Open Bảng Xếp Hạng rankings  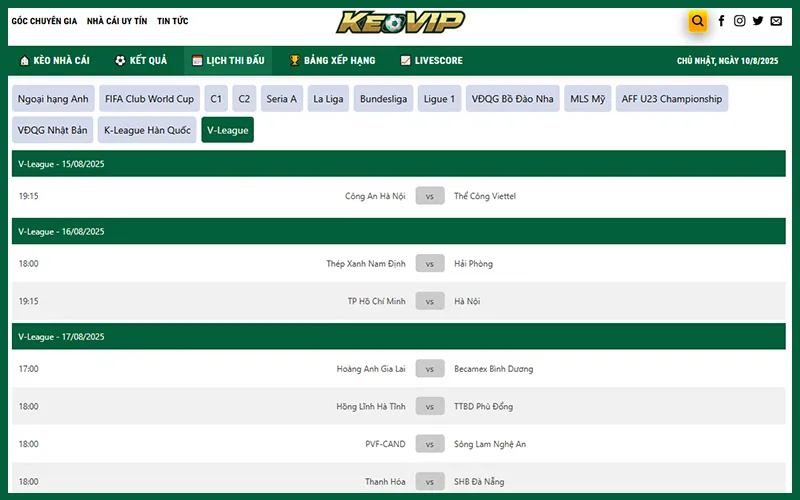point(332,61)
